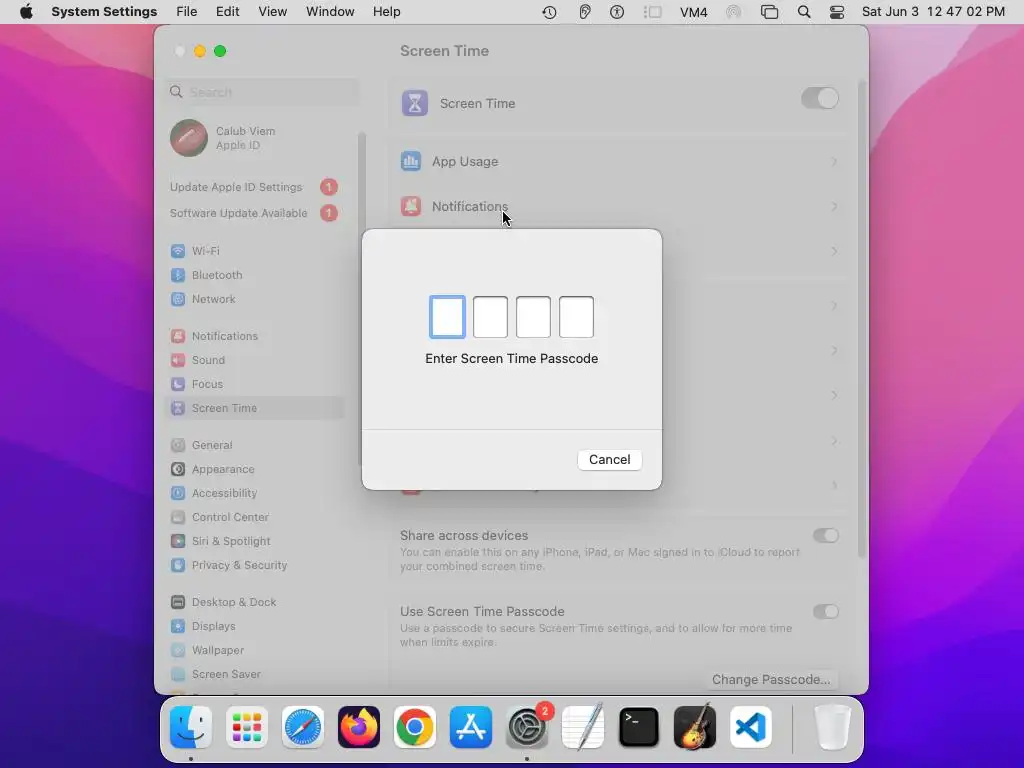The height and width of the screenshot is (768, 1024).
Task: Launch Google Chrome from the Dock
Action: point(415,727)
